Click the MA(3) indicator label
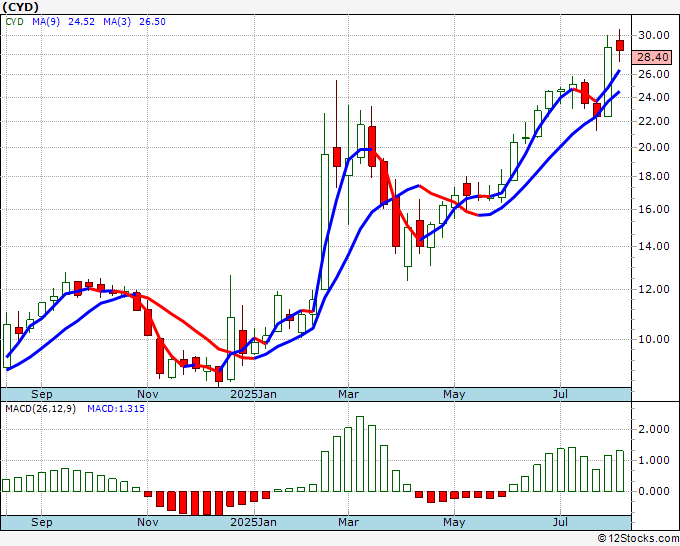This screenshot has width=680, height=546. point(117,22)
